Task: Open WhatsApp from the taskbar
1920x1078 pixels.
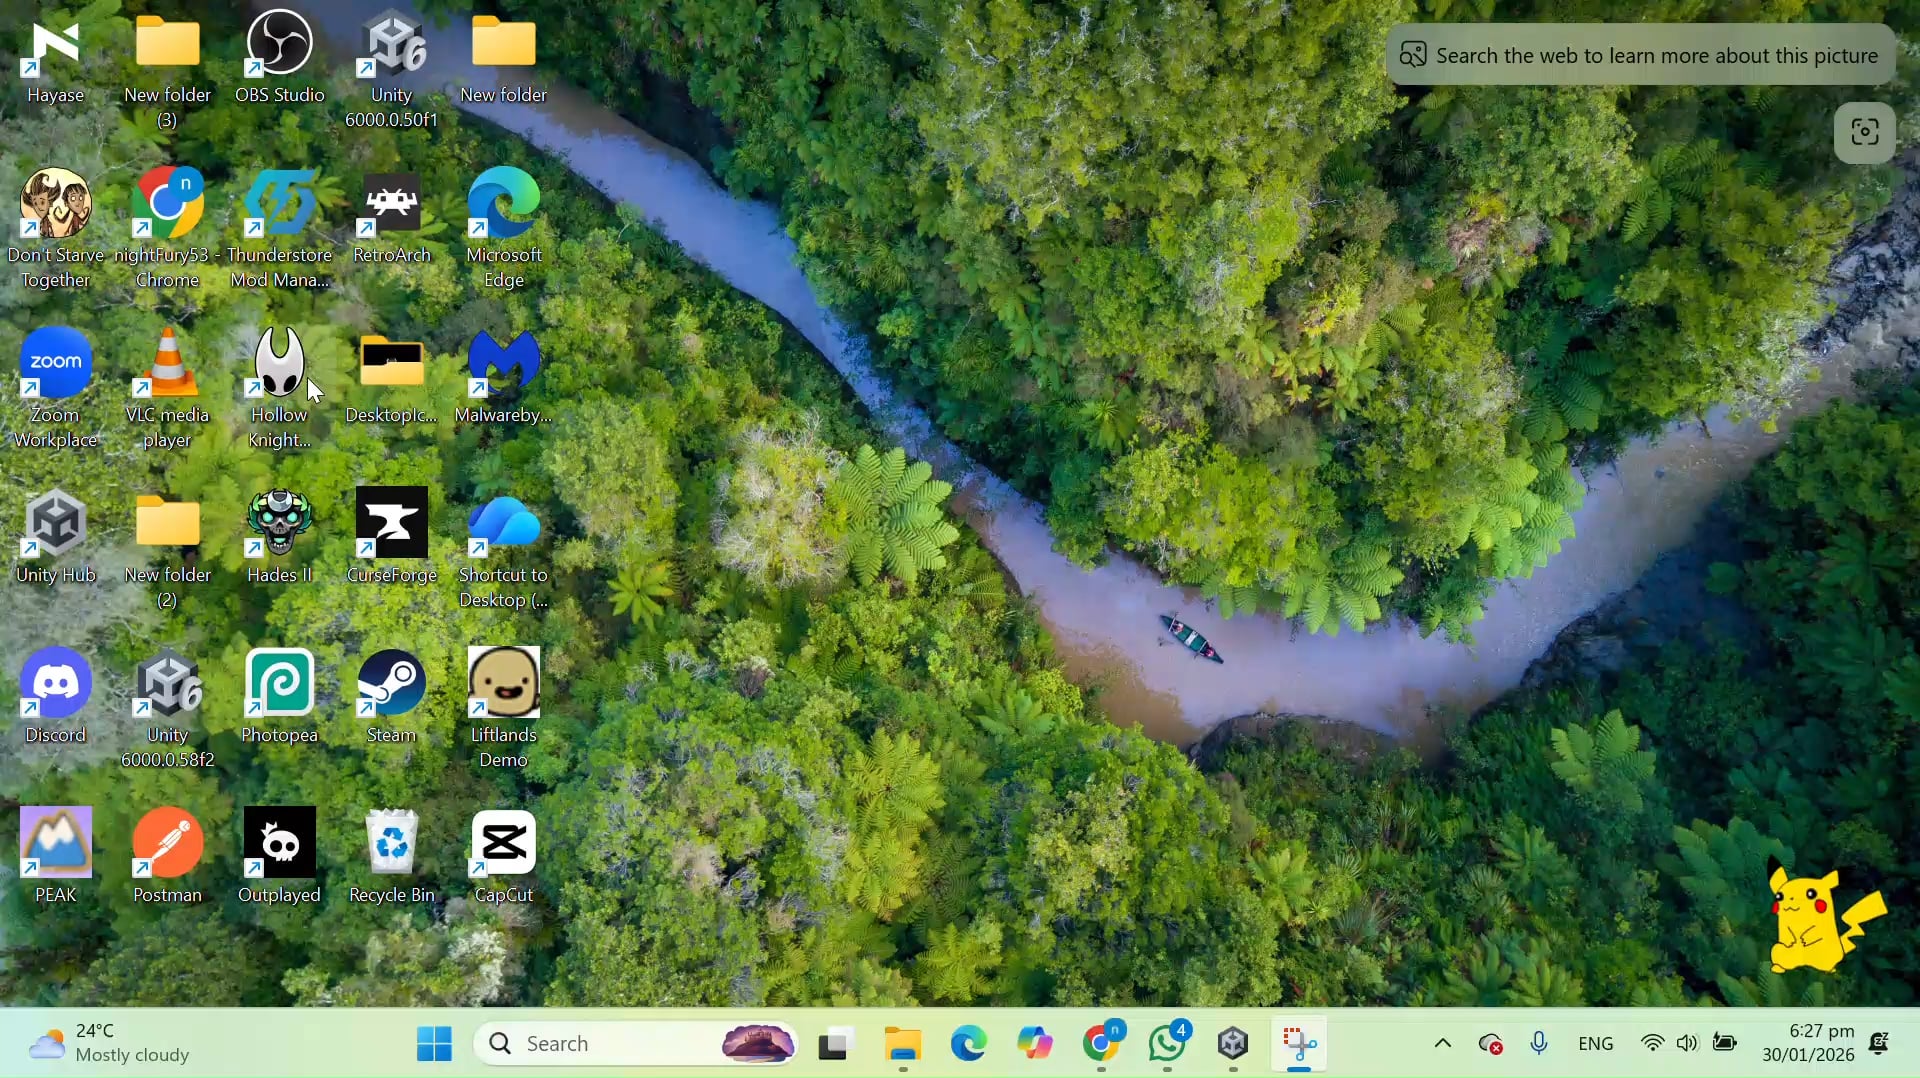Action: pos(1167,1044)
